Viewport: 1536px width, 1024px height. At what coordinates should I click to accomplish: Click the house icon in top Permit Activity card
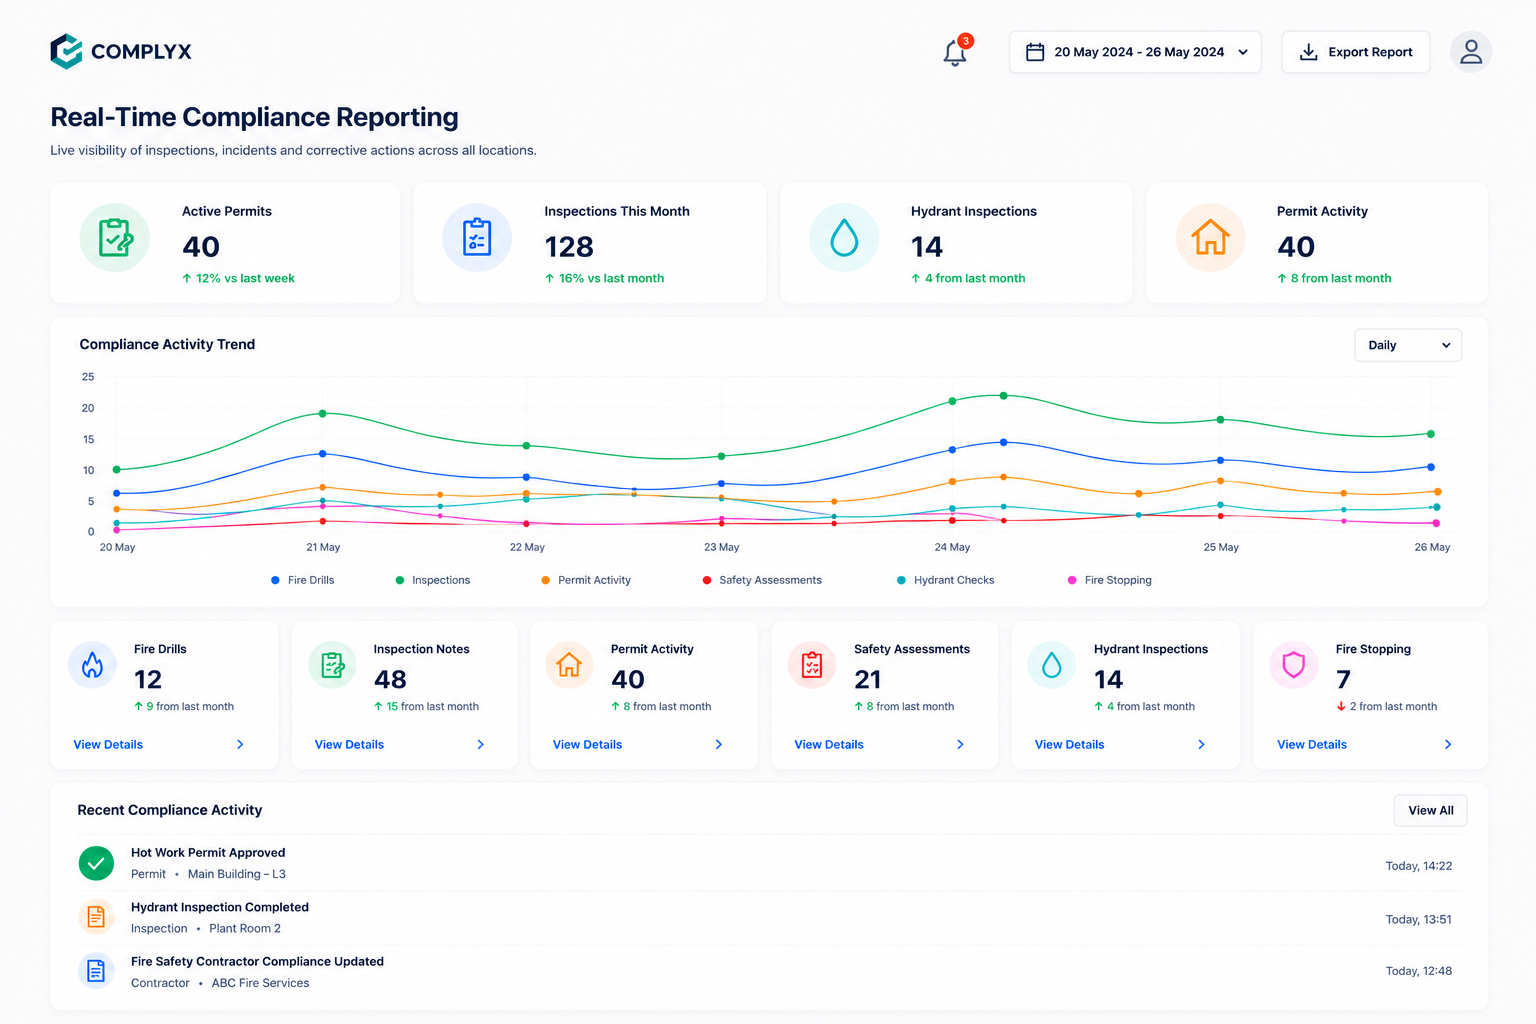pyautogui.click(x=1210, y=238)
